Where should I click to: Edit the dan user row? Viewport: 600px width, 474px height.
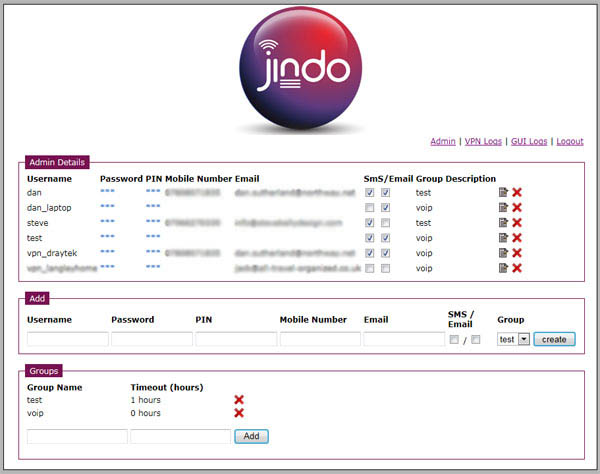point(503,192)
